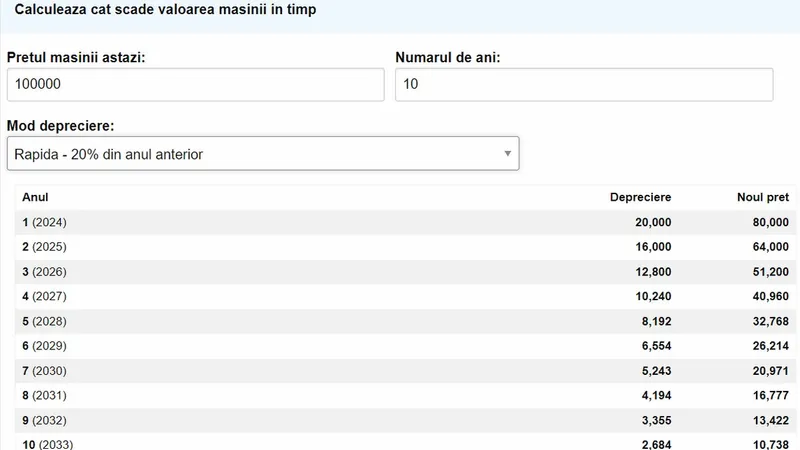The image size is (800, 450).
Task: Select the row for year 10 (2033)
Action: tap(47, 444)
